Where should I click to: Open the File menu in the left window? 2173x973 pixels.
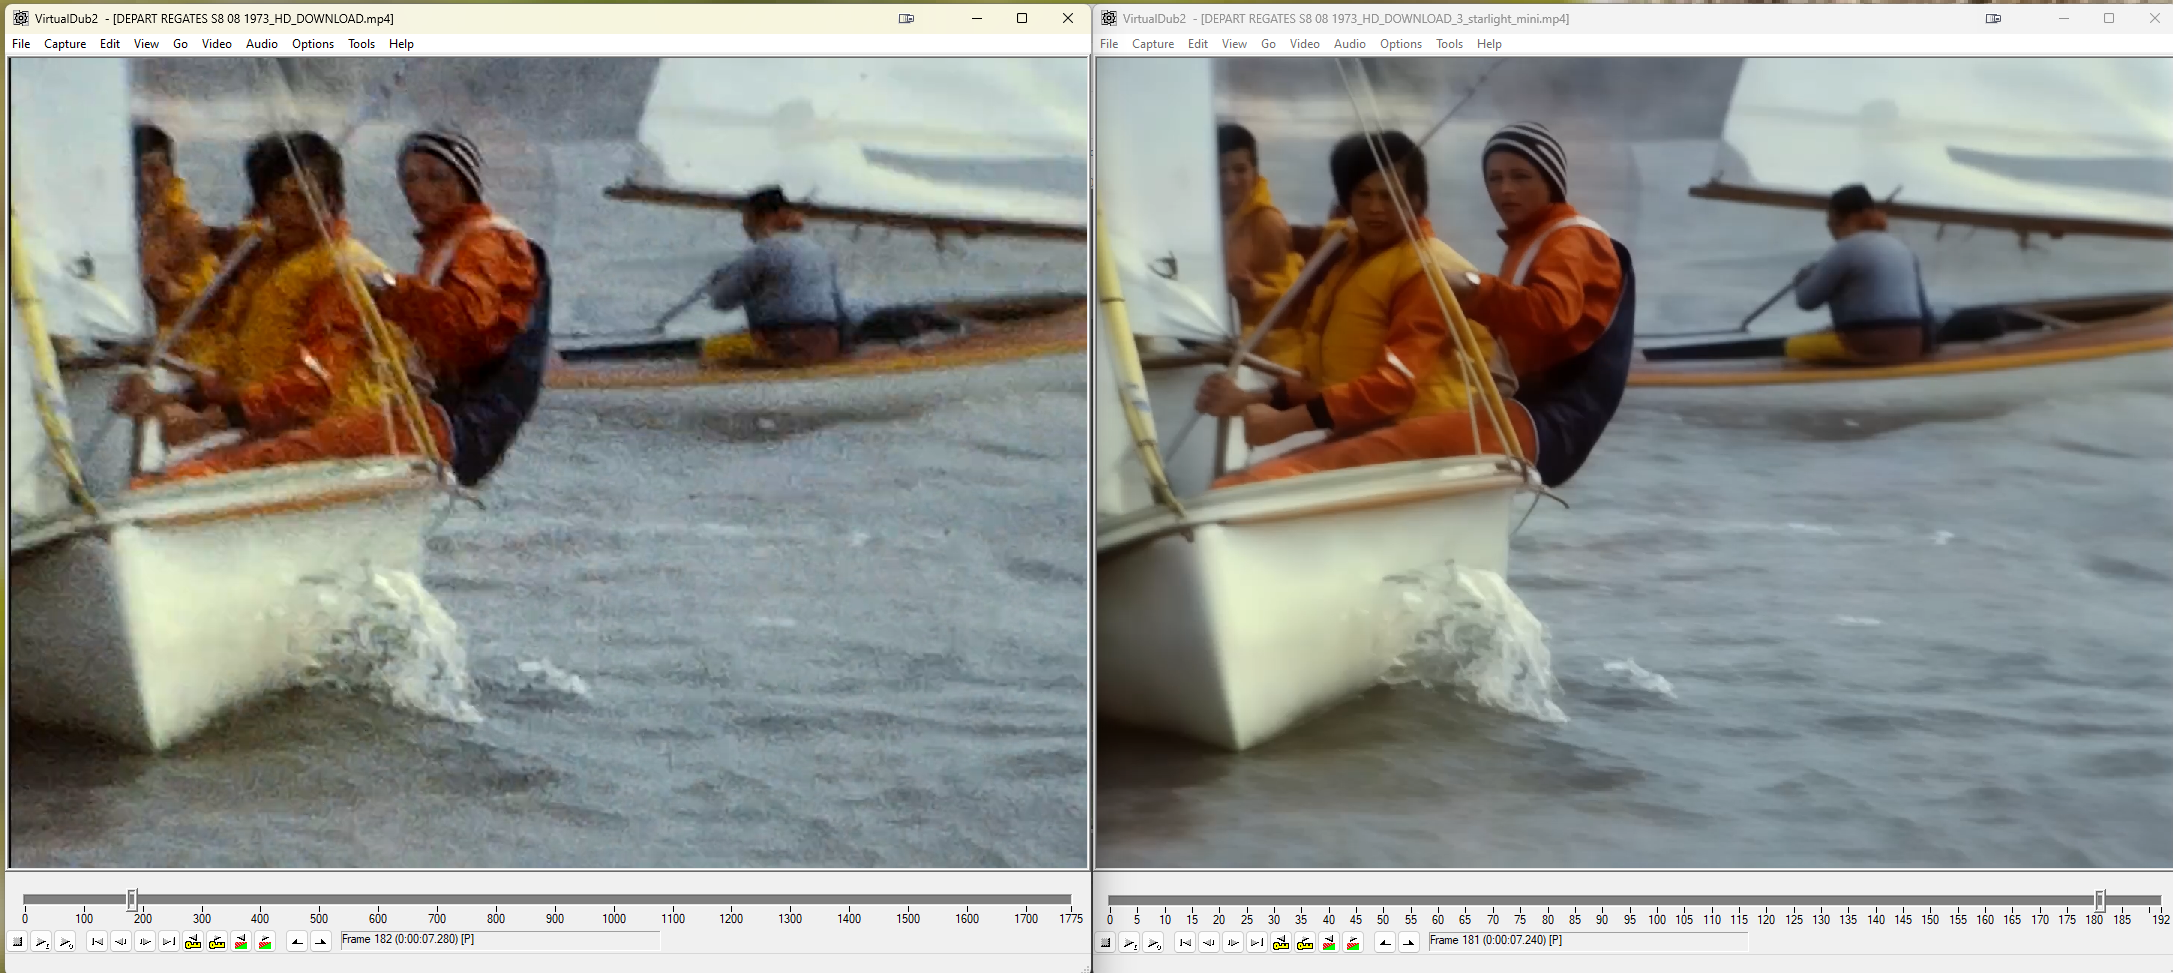tap(21, 44)
